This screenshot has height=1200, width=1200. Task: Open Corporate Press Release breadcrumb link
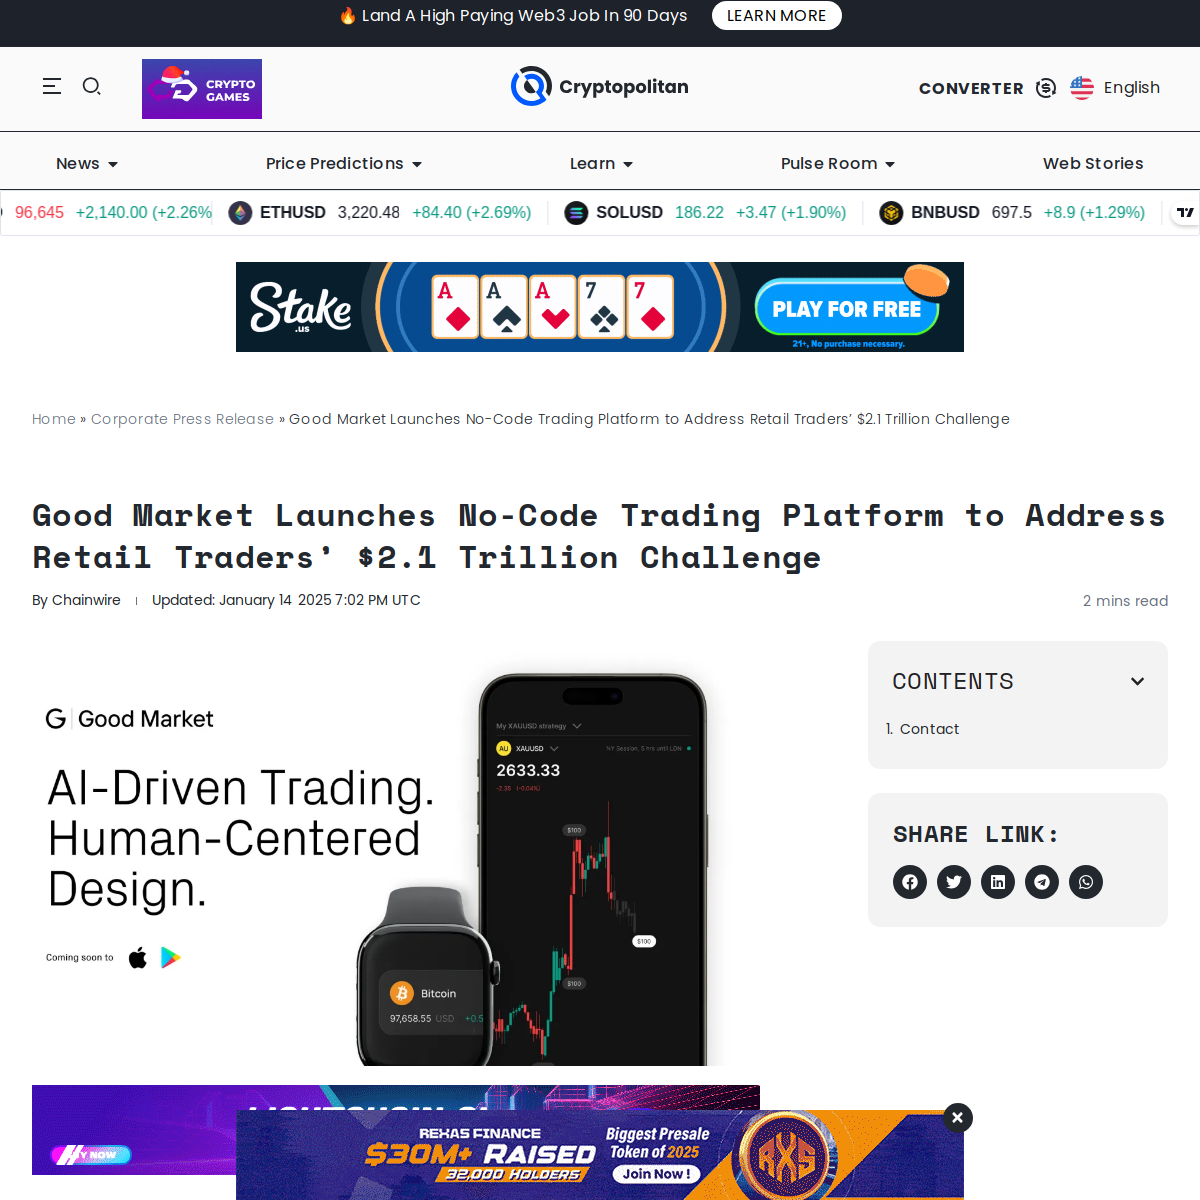(182, 419)
